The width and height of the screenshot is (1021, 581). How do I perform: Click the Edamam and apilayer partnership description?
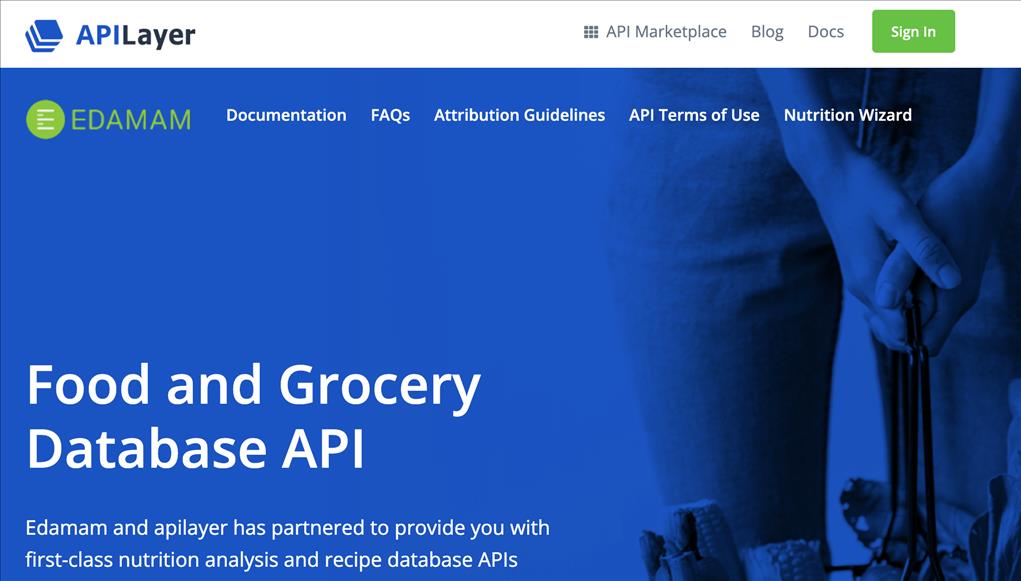tap(287, 543)
